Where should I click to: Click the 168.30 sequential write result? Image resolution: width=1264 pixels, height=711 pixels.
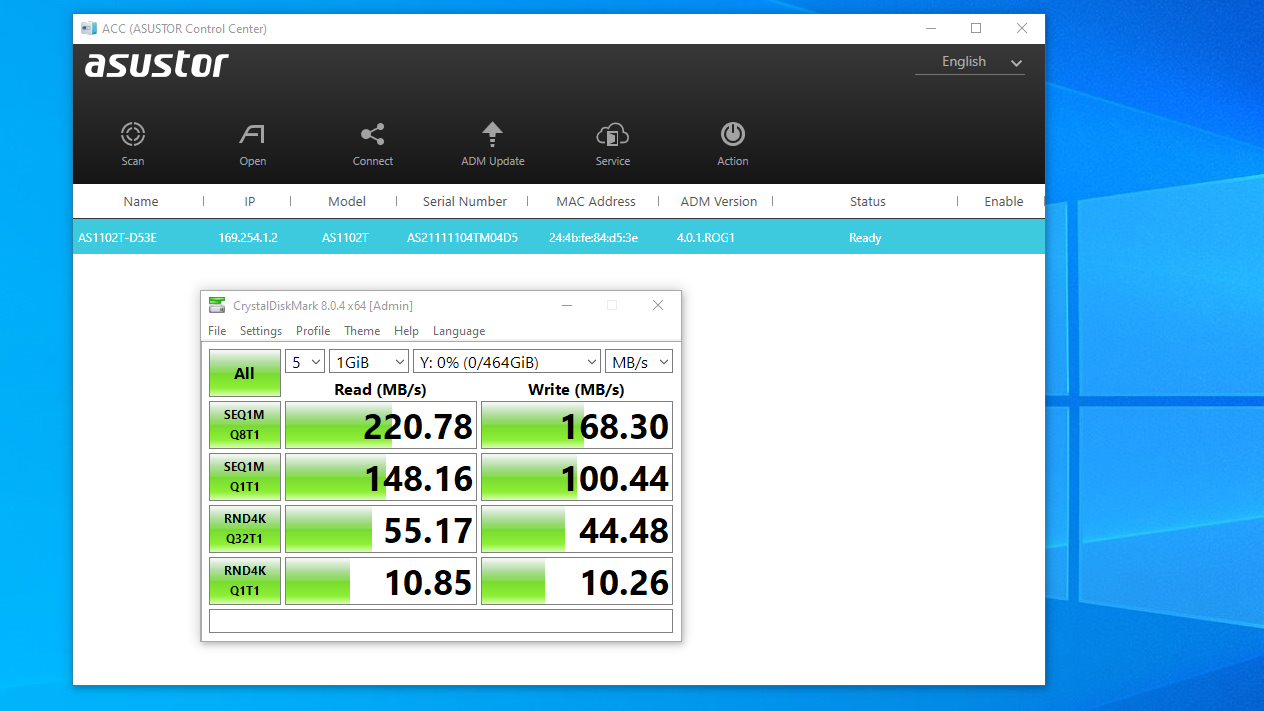pyautogui.click(x=577, y=425)
